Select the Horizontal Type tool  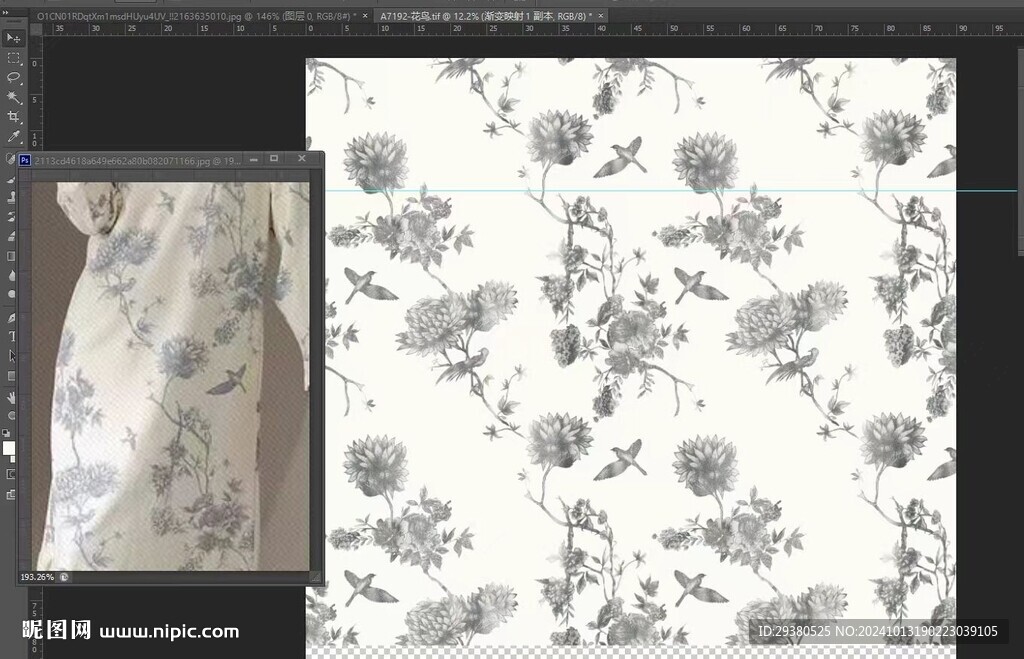[10, 336]
